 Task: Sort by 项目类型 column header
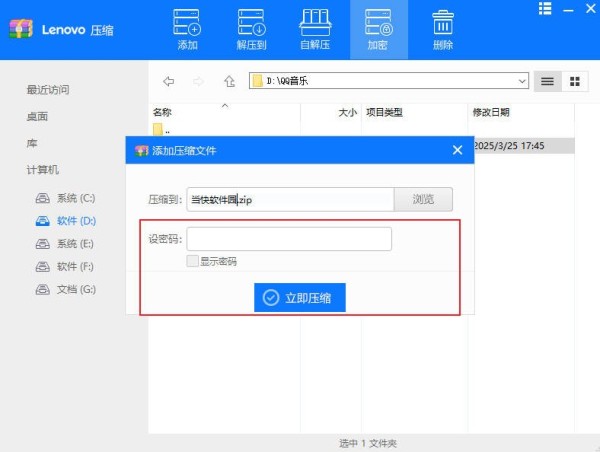384,112
